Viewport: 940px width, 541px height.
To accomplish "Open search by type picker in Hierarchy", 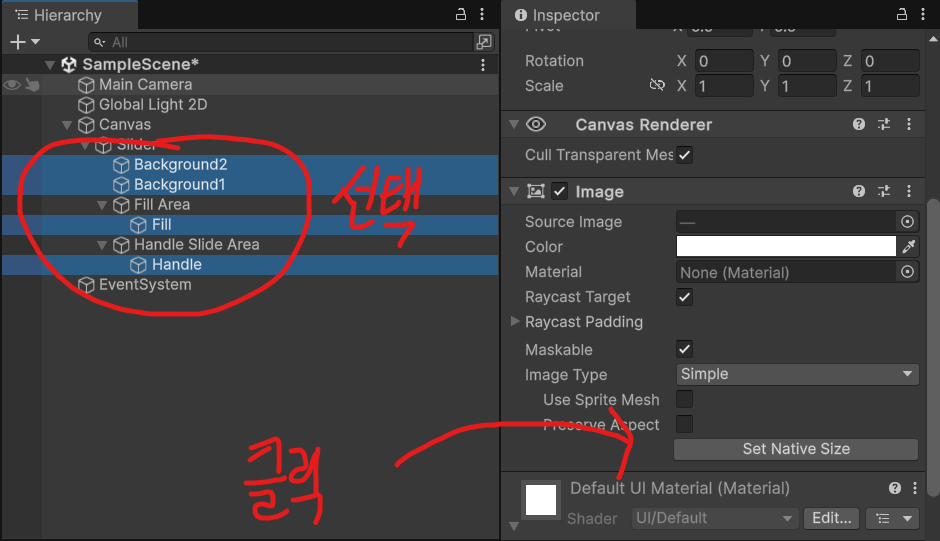I will pyautogui.click(x=484, y=42).
